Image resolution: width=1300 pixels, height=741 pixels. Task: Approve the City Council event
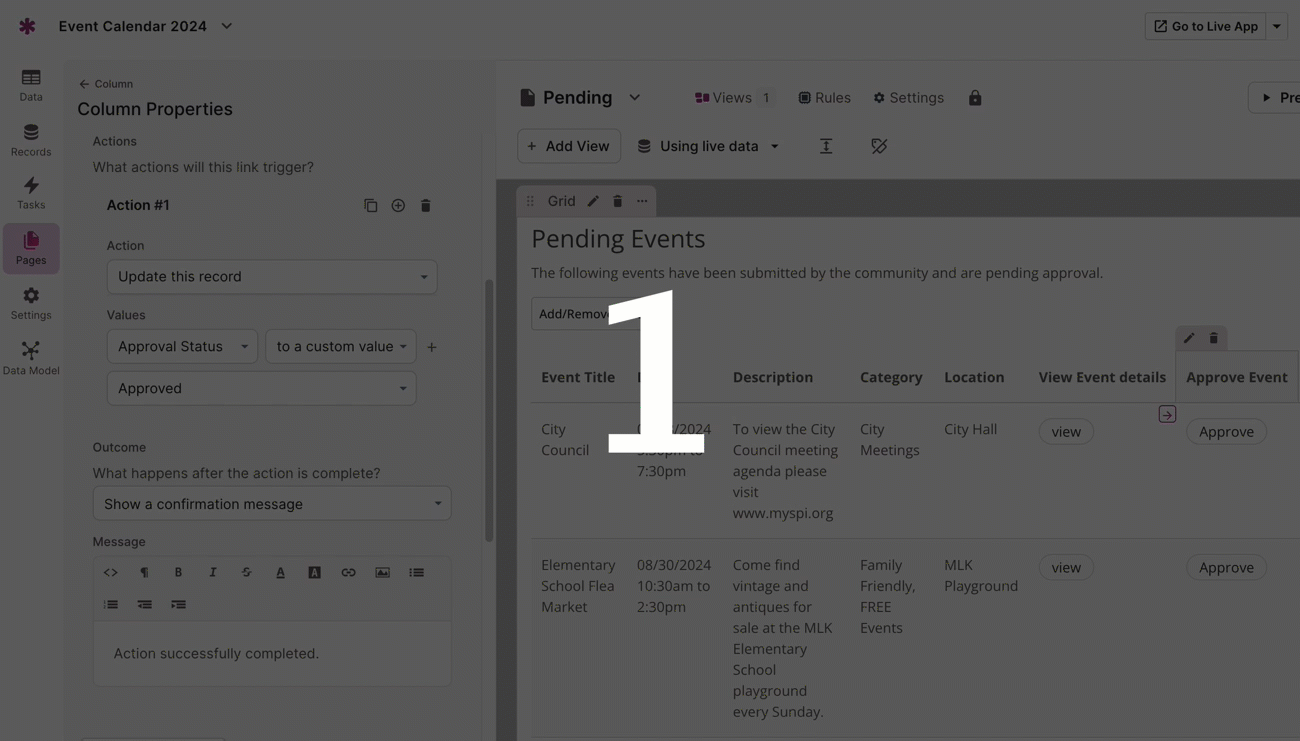(1225, 431)
